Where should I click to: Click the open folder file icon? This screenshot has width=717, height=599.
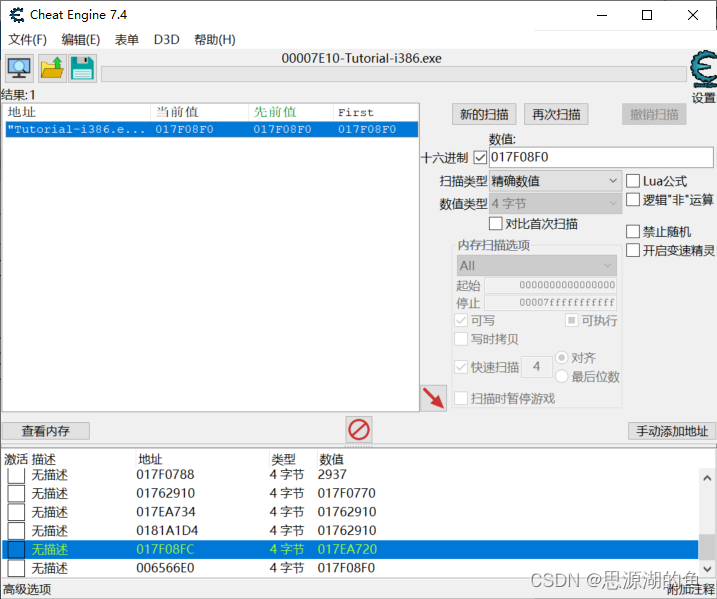52,69
